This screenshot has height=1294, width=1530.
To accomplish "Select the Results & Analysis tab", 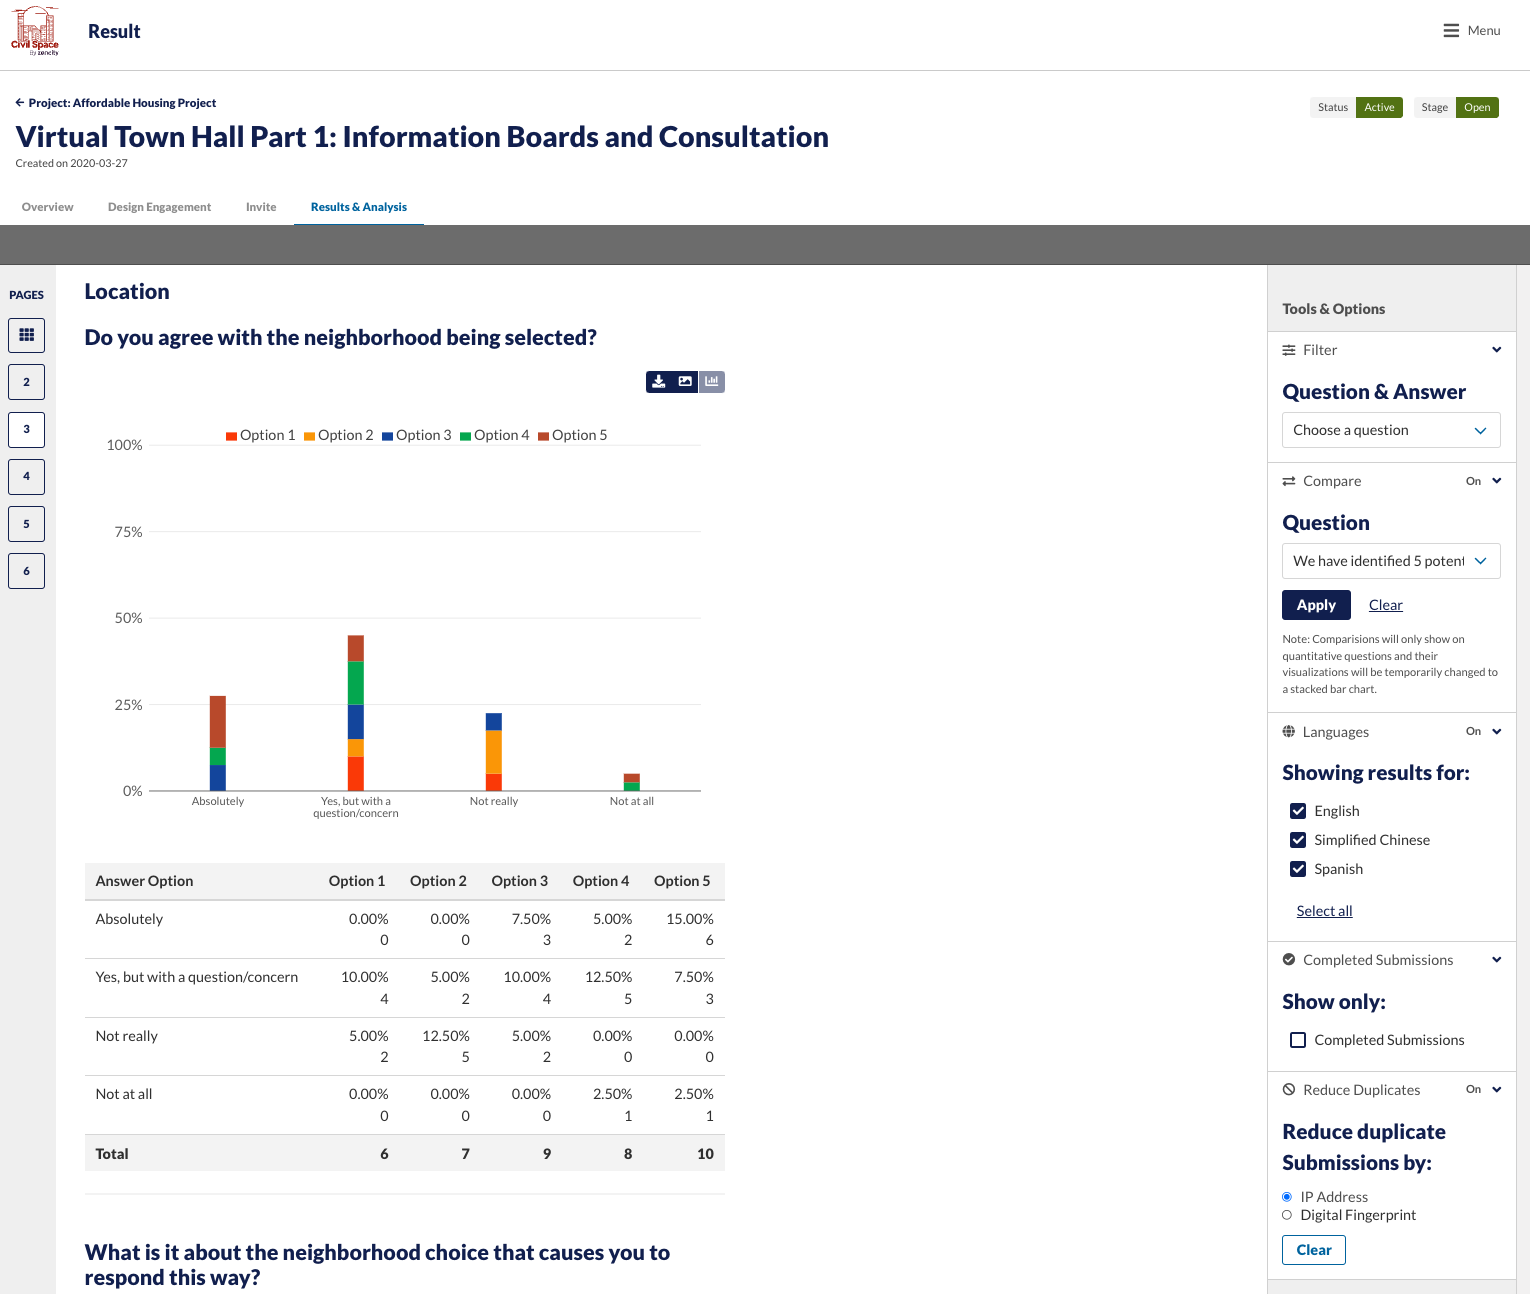I will 359,207.
